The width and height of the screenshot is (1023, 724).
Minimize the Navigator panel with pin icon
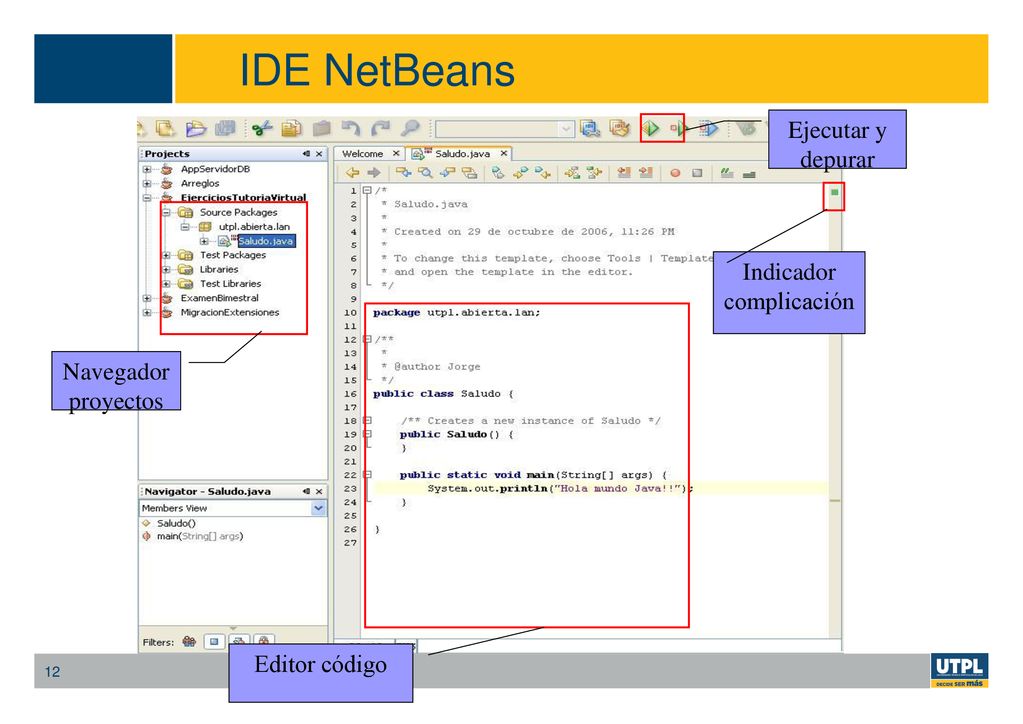tap(306, 492)
